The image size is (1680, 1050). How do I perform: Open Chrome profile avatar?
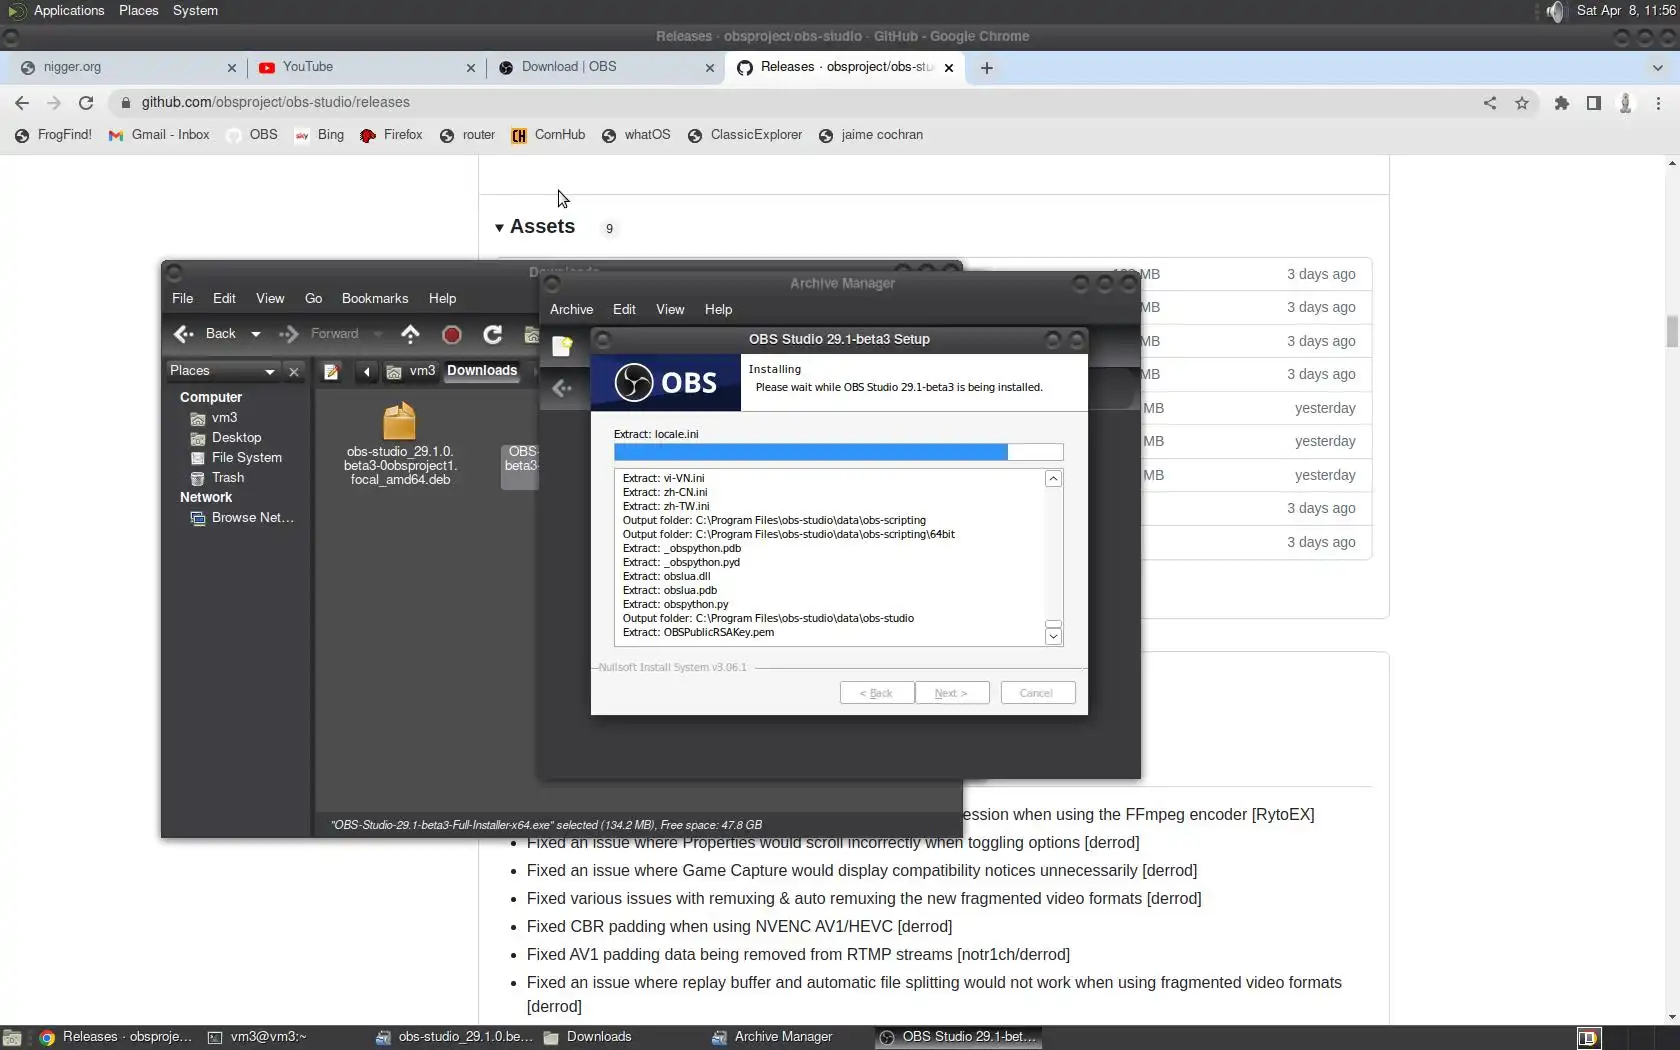point(1626,102)
